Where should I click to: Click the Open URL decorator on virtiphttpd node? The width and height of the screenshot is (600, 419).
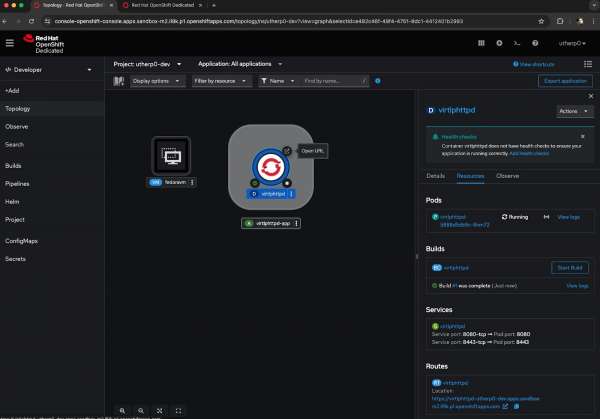[x=287, y=151]
